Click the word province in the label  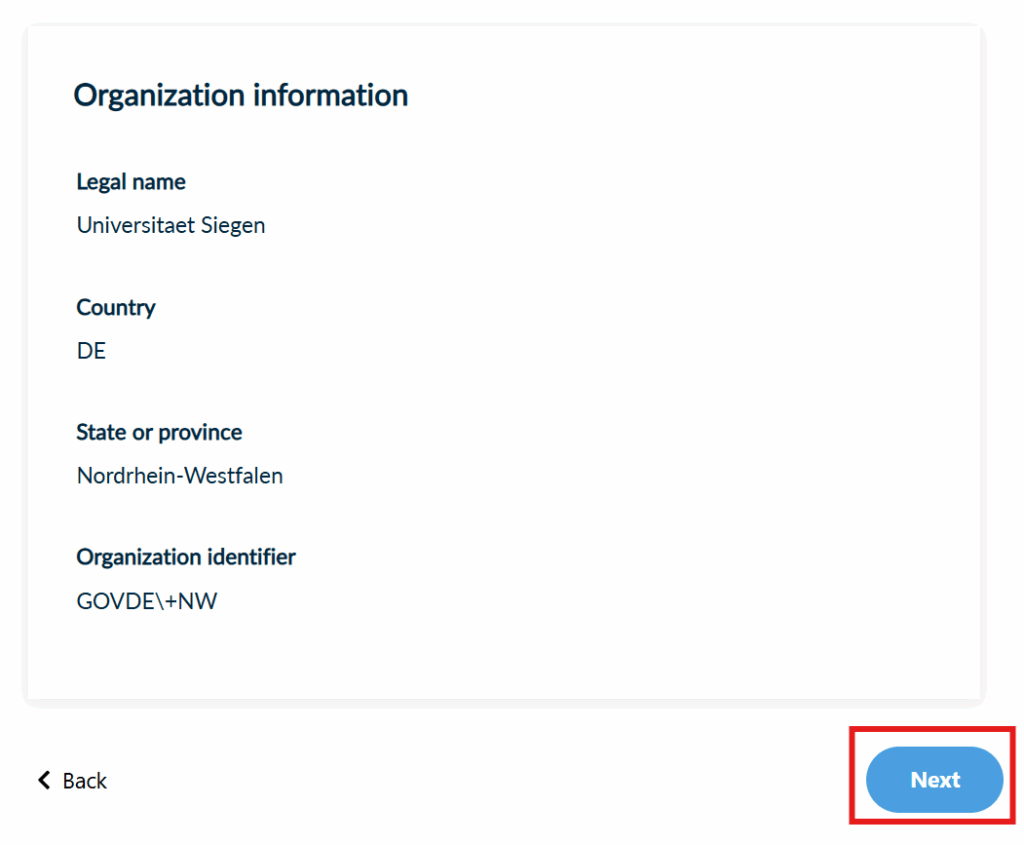pos(200,432)
